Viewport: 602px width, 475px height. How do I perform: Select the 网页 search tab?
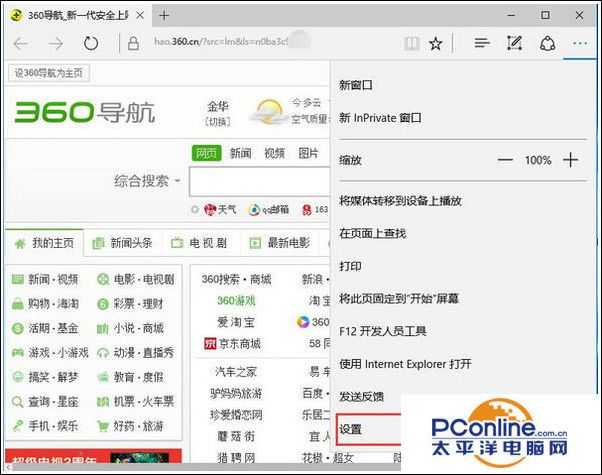pos(207,153)
